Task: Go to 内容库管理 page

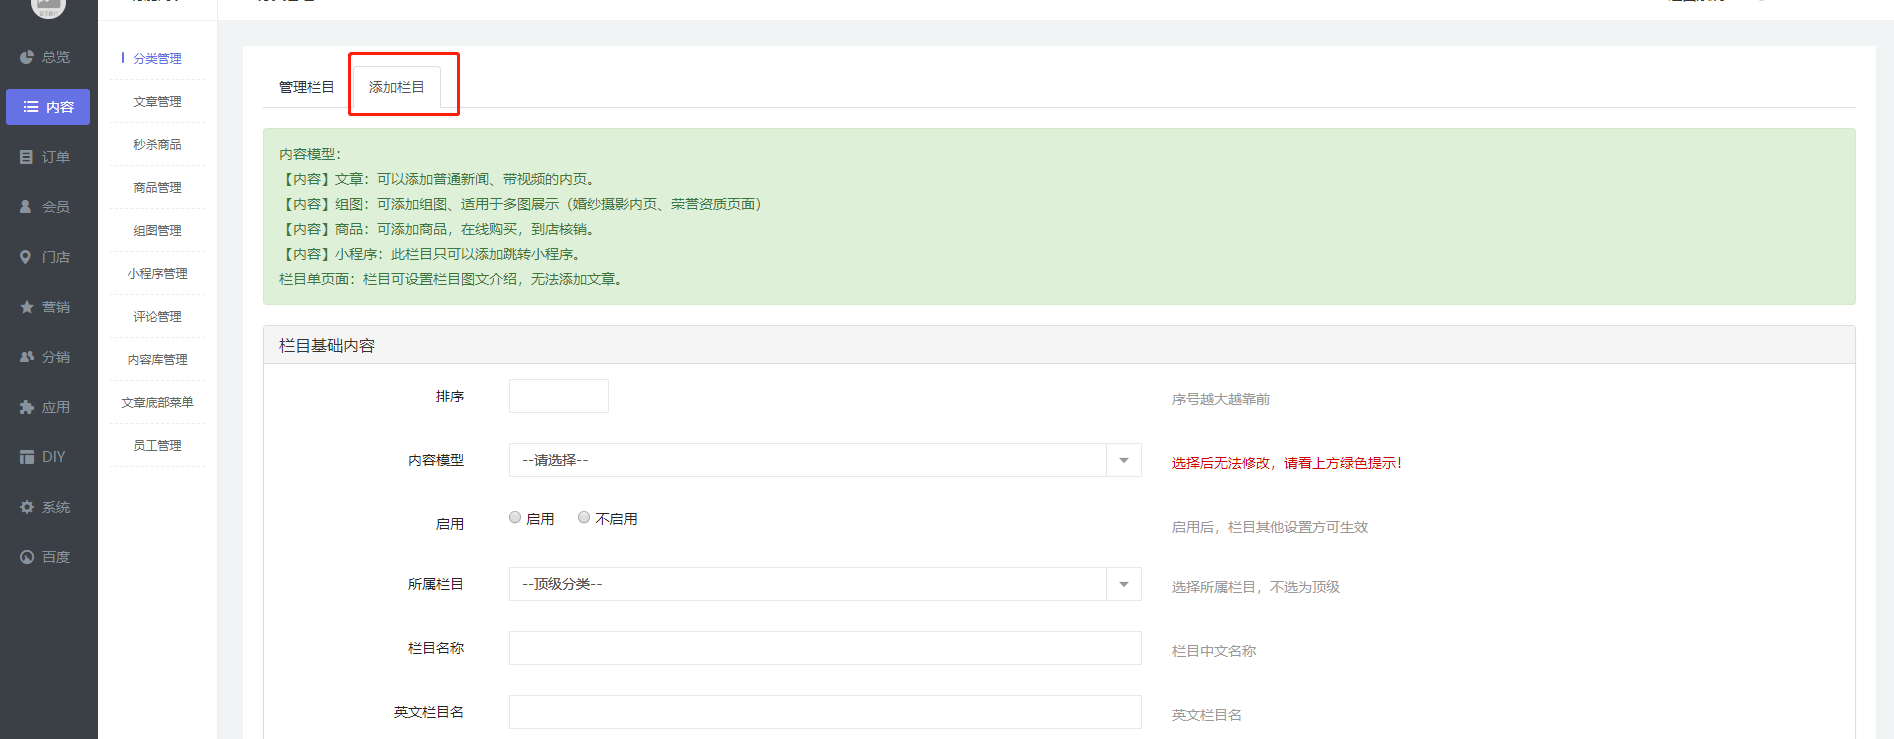Action: pos(157,360)
